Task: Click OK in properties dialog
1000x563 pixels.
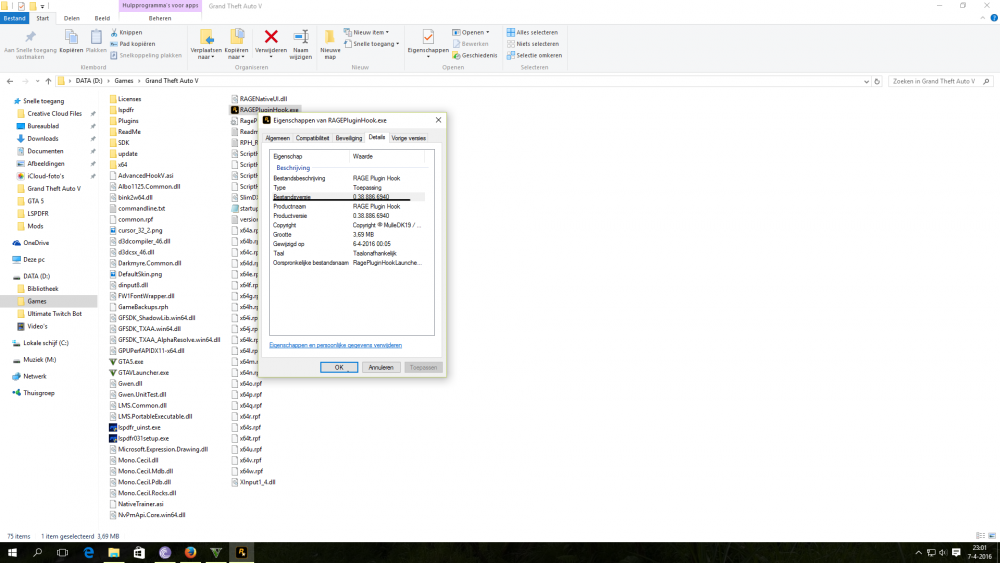Action: (x=339, y=367)
